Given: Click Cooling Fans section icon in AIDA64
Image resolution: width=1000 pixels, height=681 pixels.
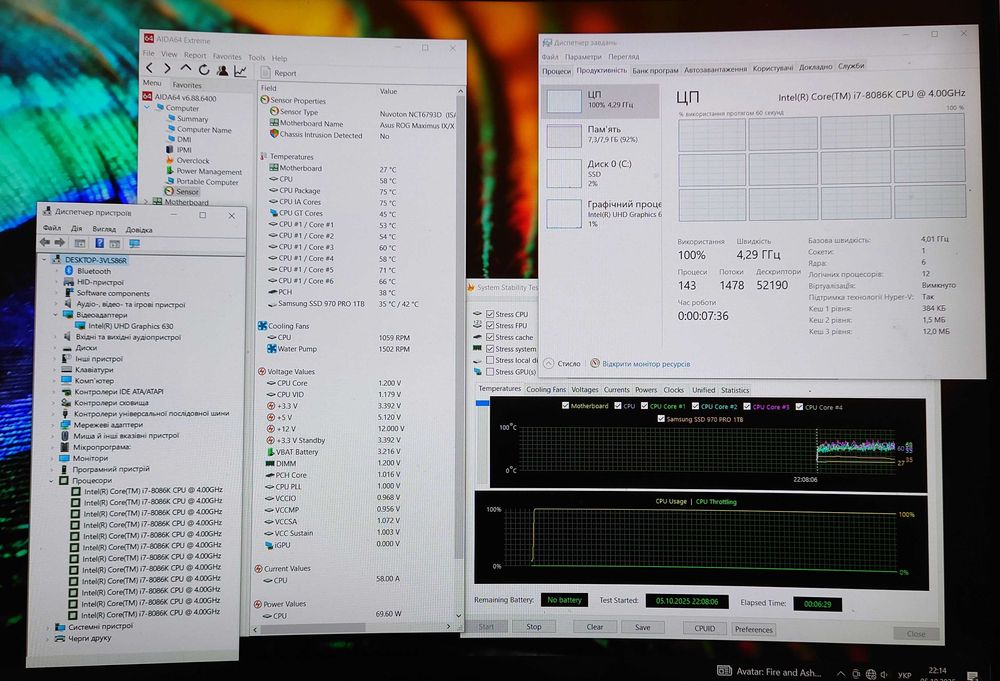Looking at the screenshot, I should coord(262,326).
